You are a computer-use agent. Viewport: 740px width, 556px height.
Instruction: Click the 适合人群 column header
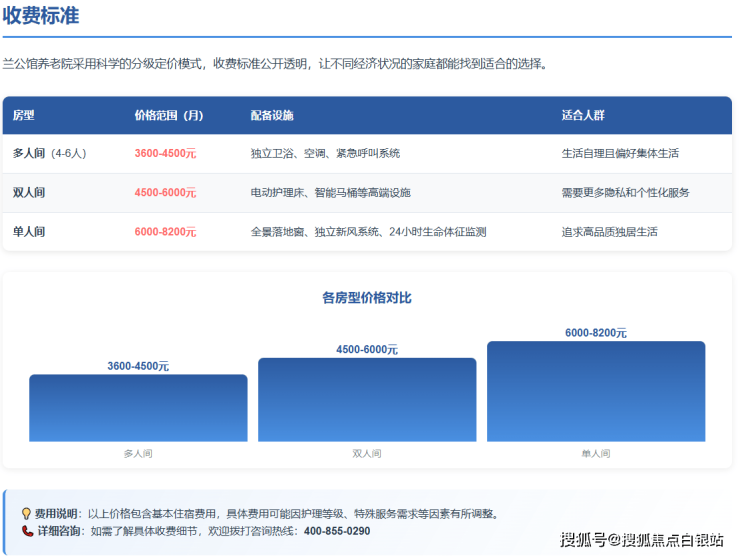pos(583,116)
